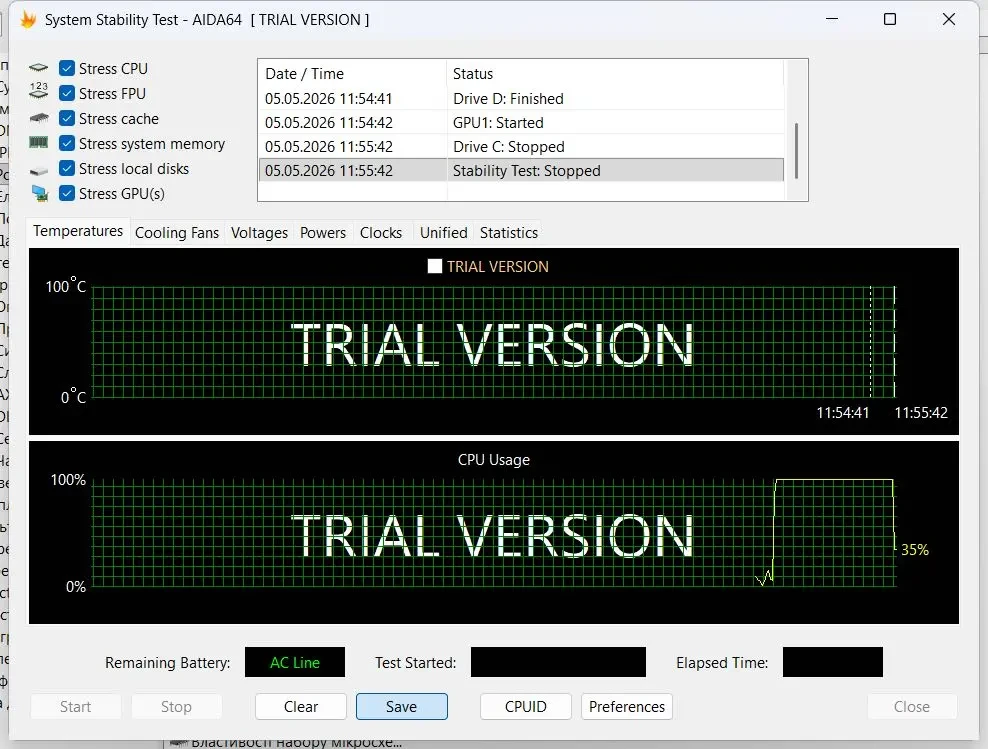
Task: Click the log list vertical scrollbar thumb
Action: [x=796, y=151]
